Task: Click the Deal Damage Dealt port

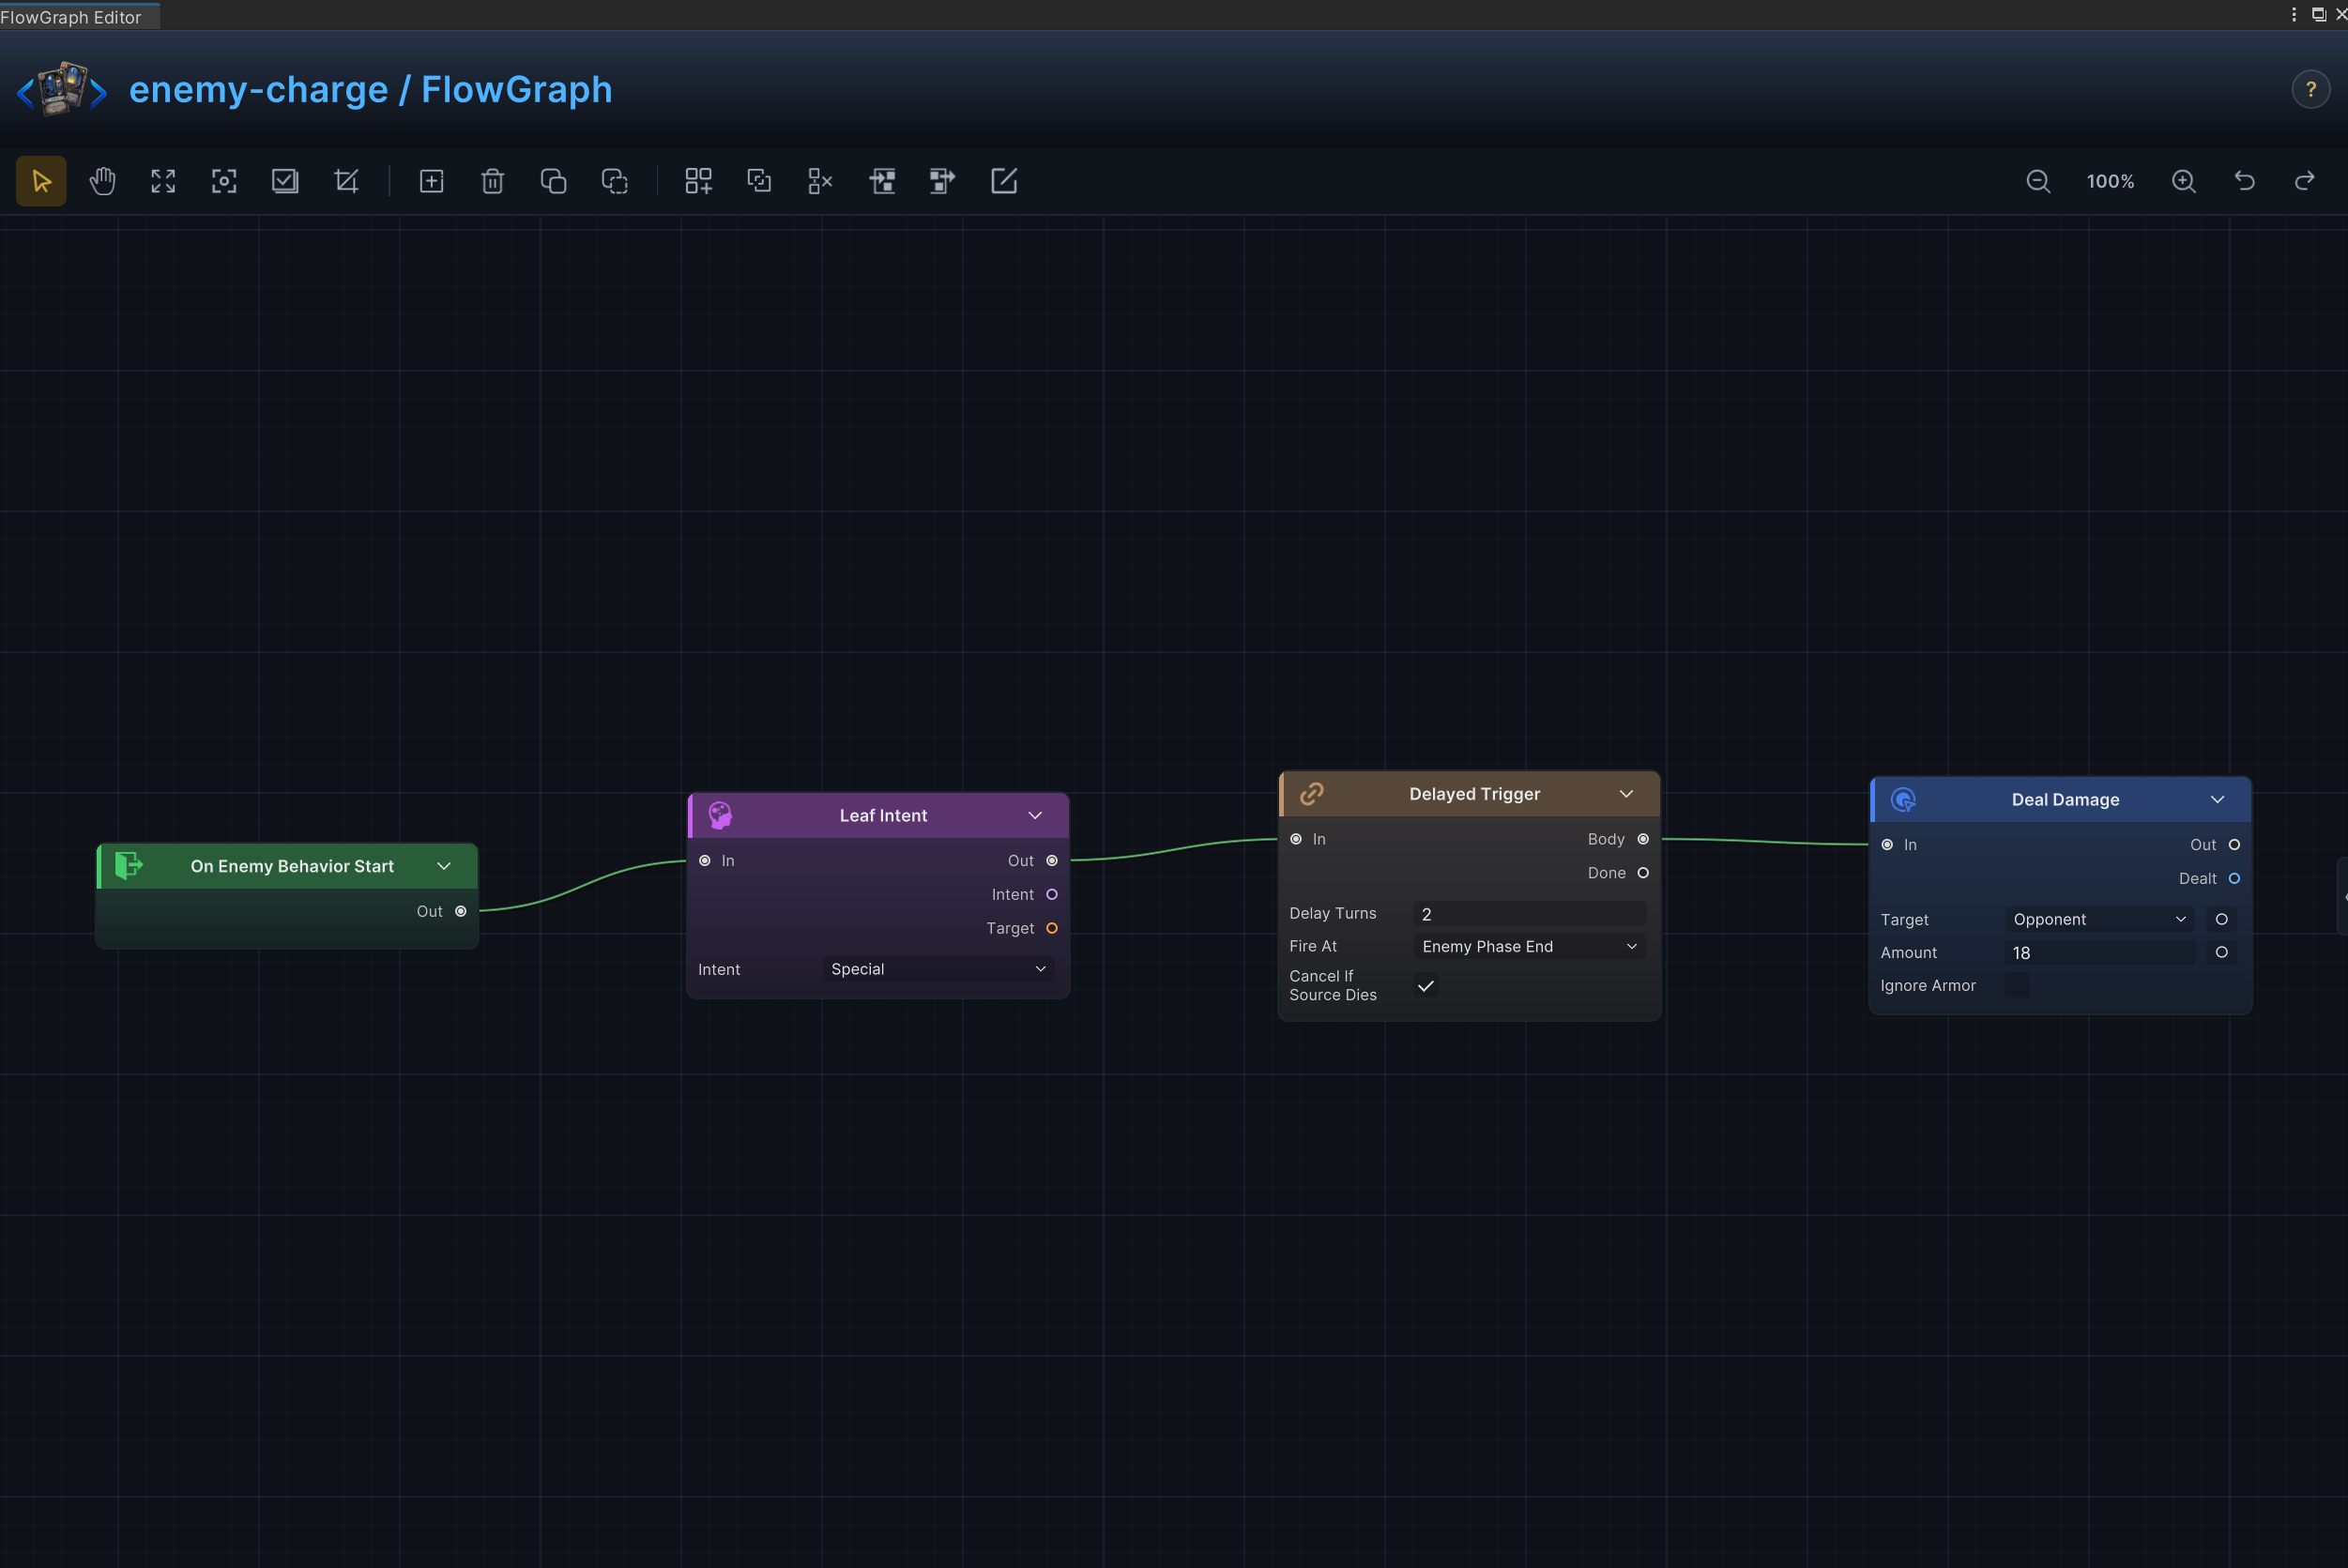Action: point(2234,878)
